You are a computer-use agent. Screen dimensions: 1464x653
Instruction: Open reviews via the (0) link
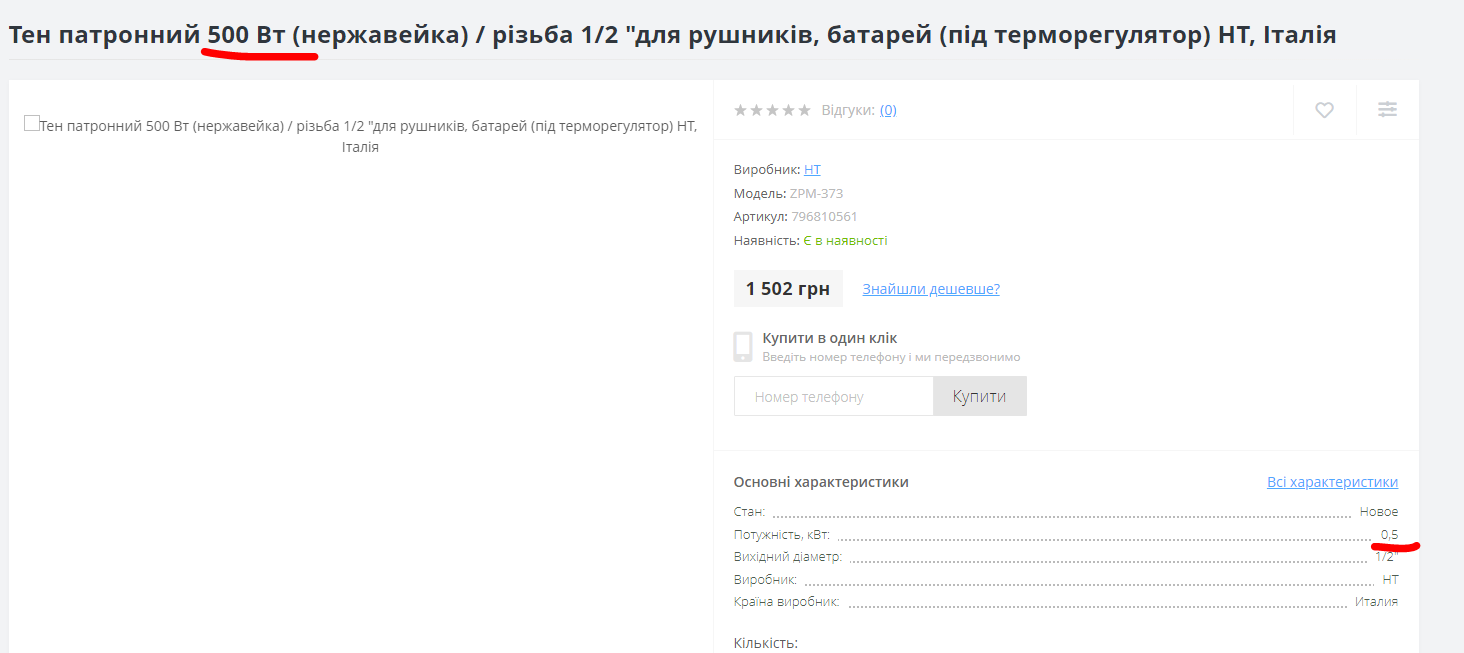[888, 110]
